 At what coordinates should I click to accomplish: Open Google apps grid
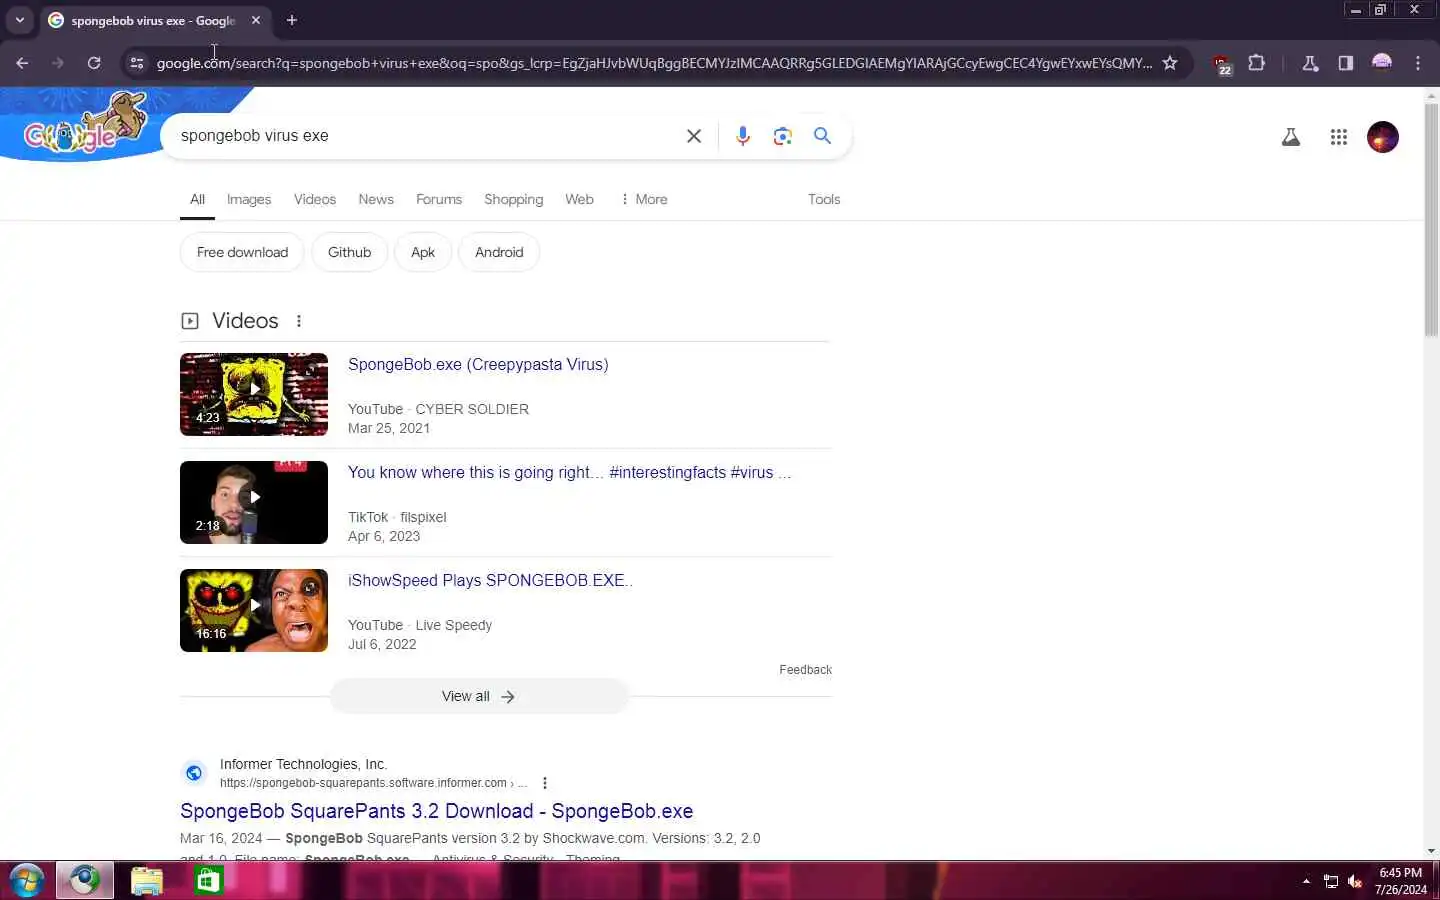[x=1339, y=137]
